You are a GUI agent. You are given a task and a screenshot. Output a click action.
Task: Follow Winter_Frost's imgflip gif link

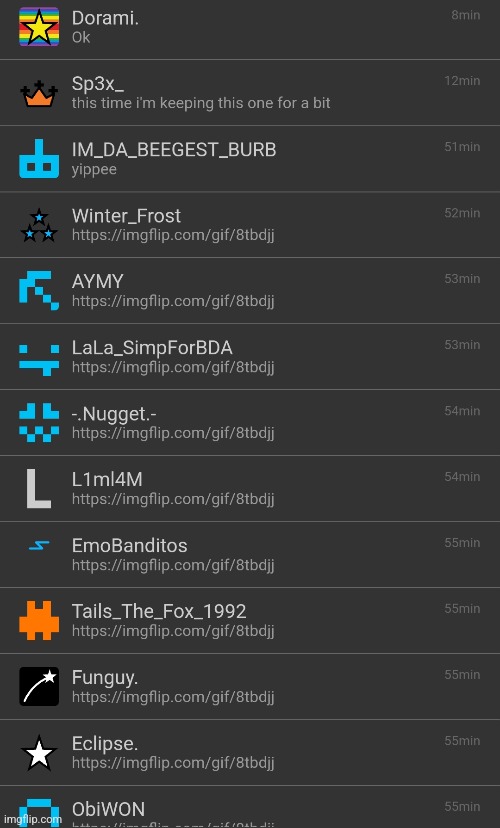(173, 235)
